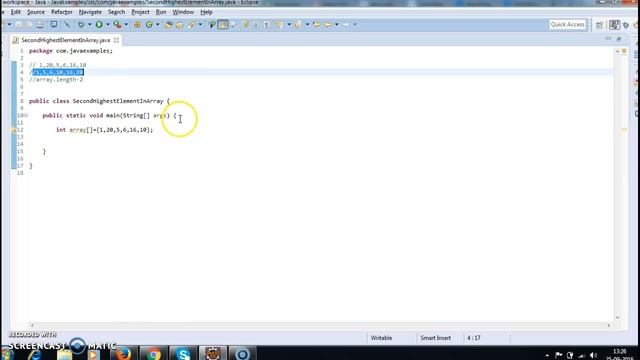The image size is (640, 360).
Task: Click the Run Last Tool icon with red toolbox
Action: 118,24
